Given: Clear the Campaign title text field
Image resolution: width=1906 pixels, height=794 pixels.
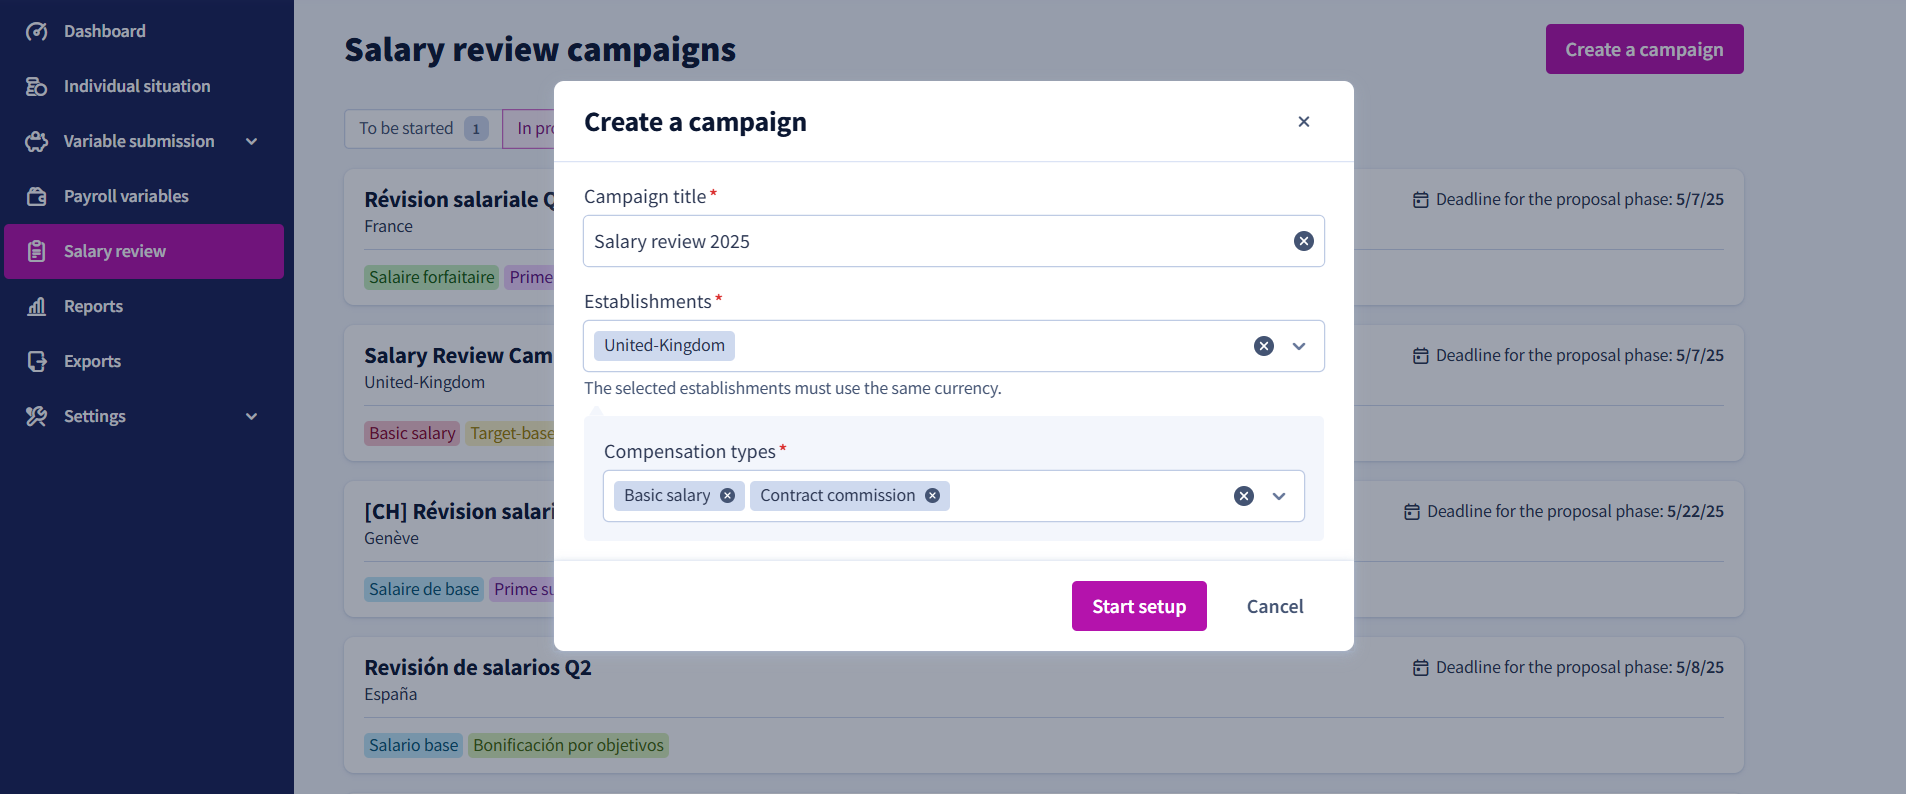Looking at the screenshot, I should pos(1303,241).
